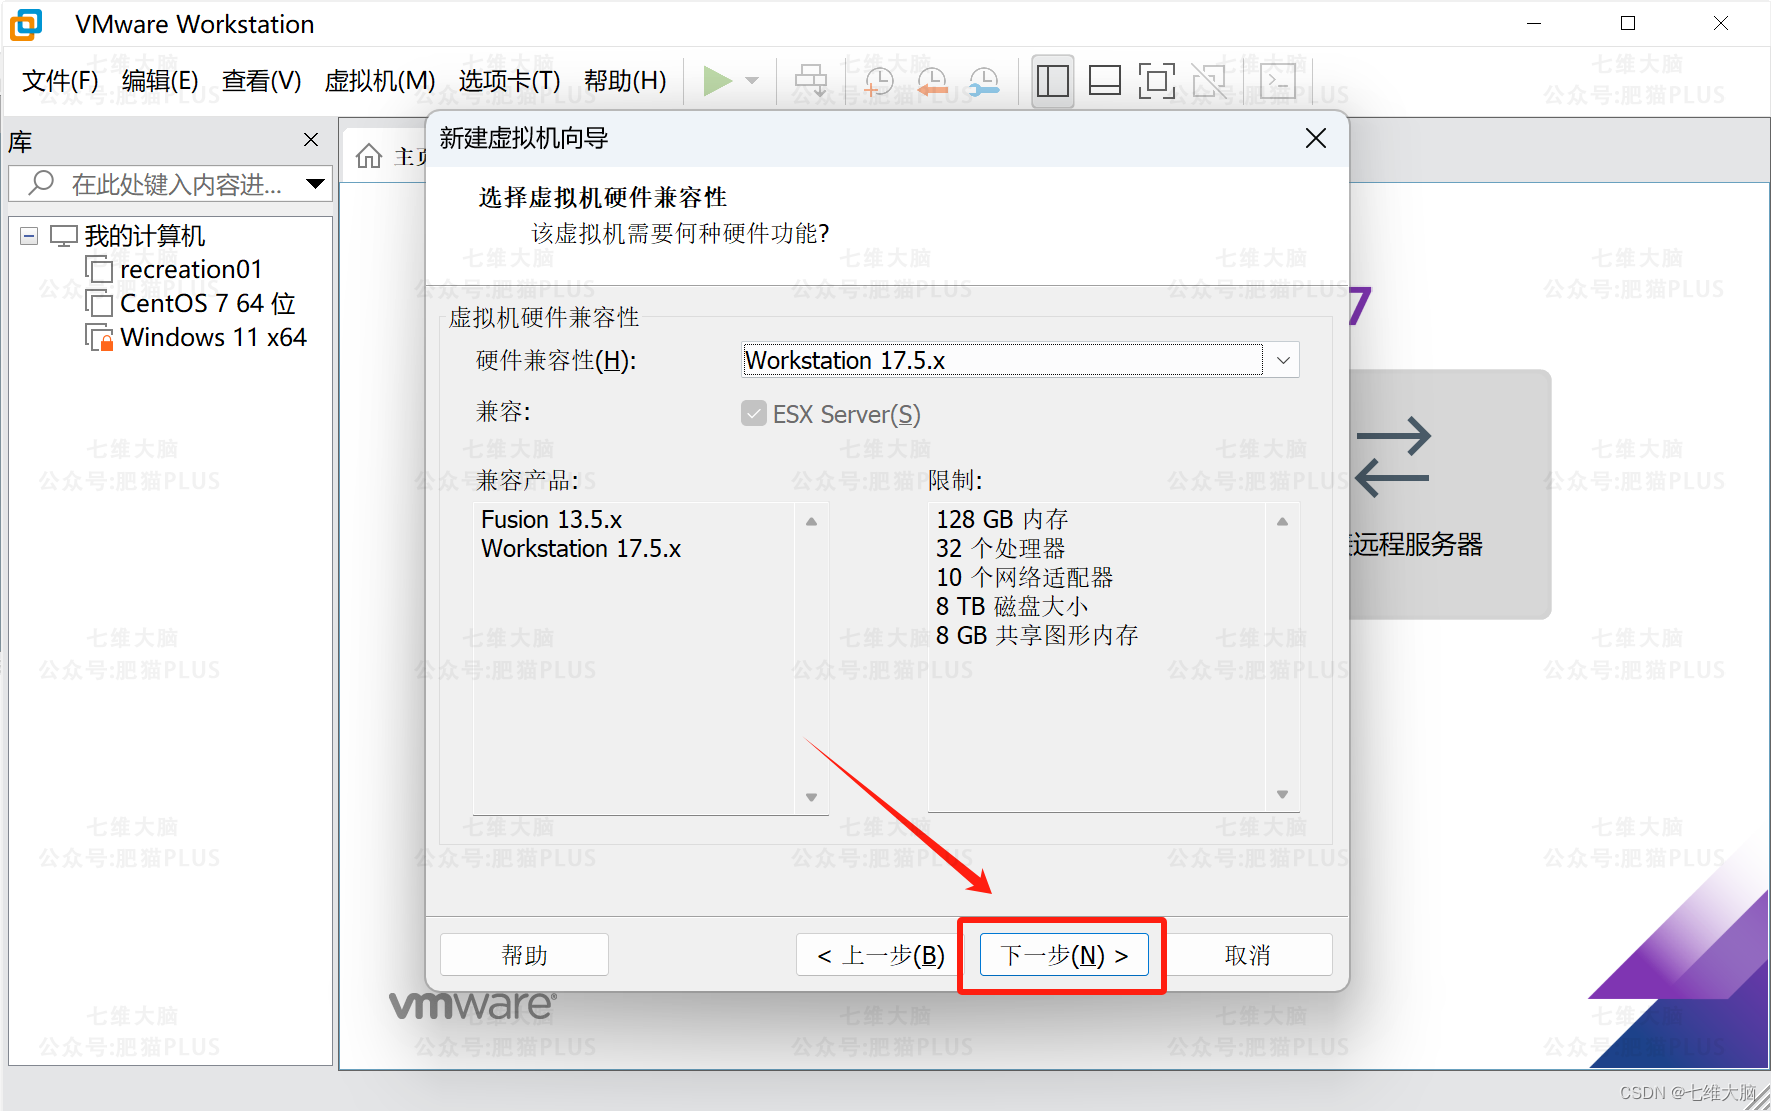Select the CentOS 7 64 位 virtual machine
The width and height of the screenshot is (1771, 1111).
point(207,304)
